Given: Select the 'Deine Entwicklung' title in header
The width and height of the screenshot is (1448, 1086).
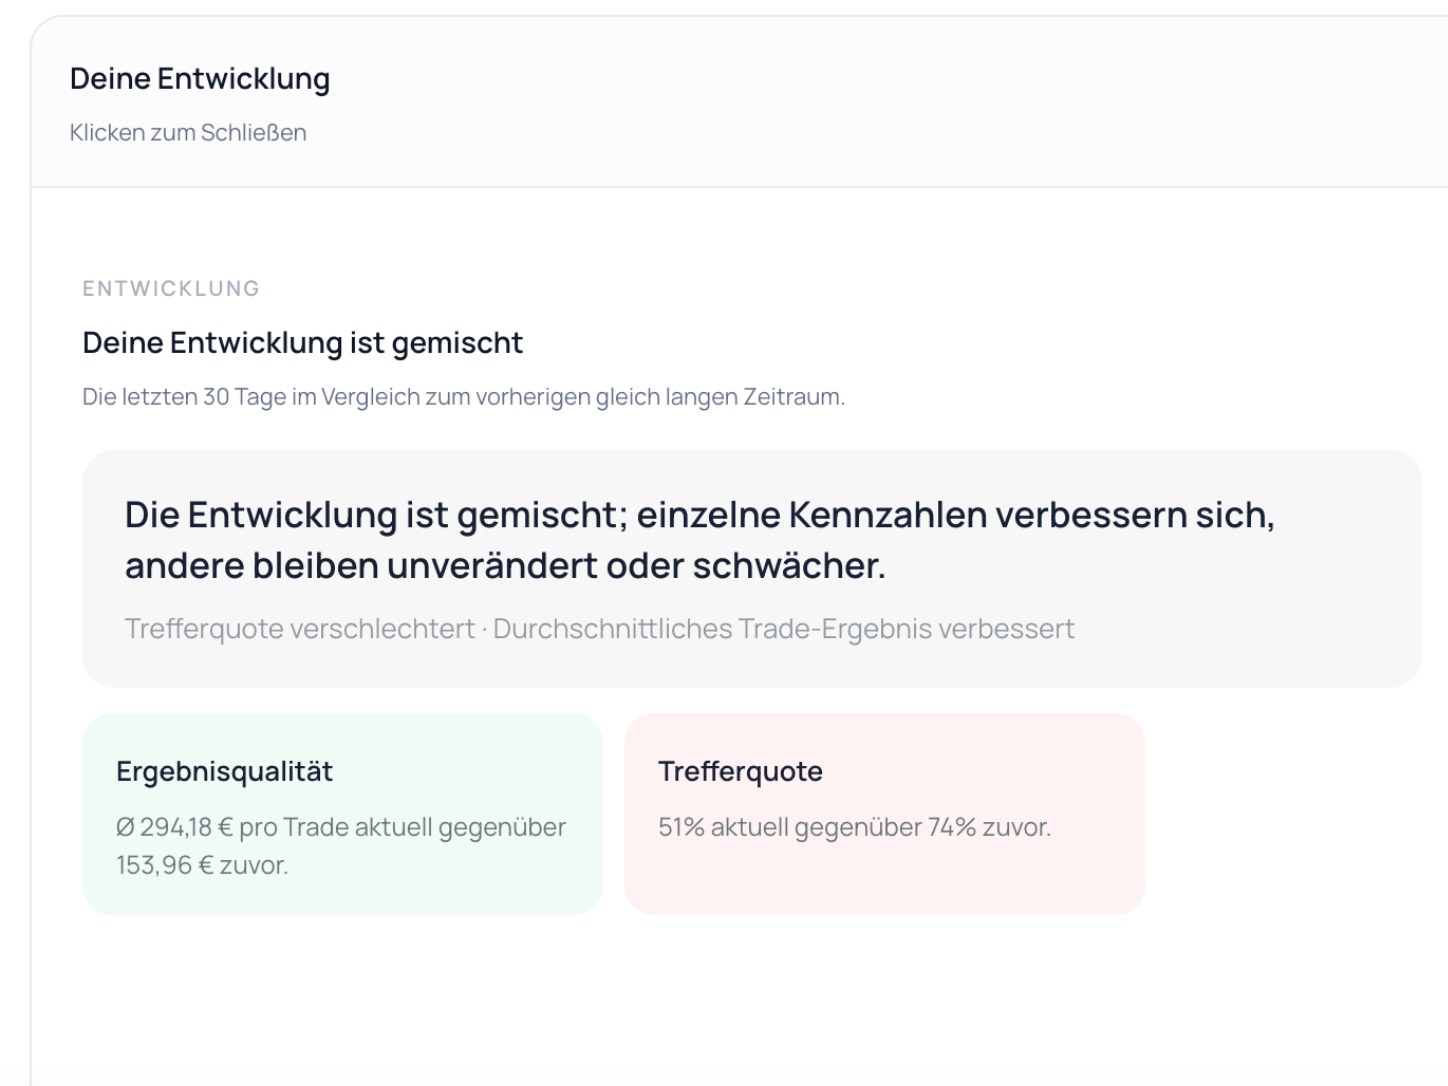Looking at the screenshot, I should click(x=200, y=79).
